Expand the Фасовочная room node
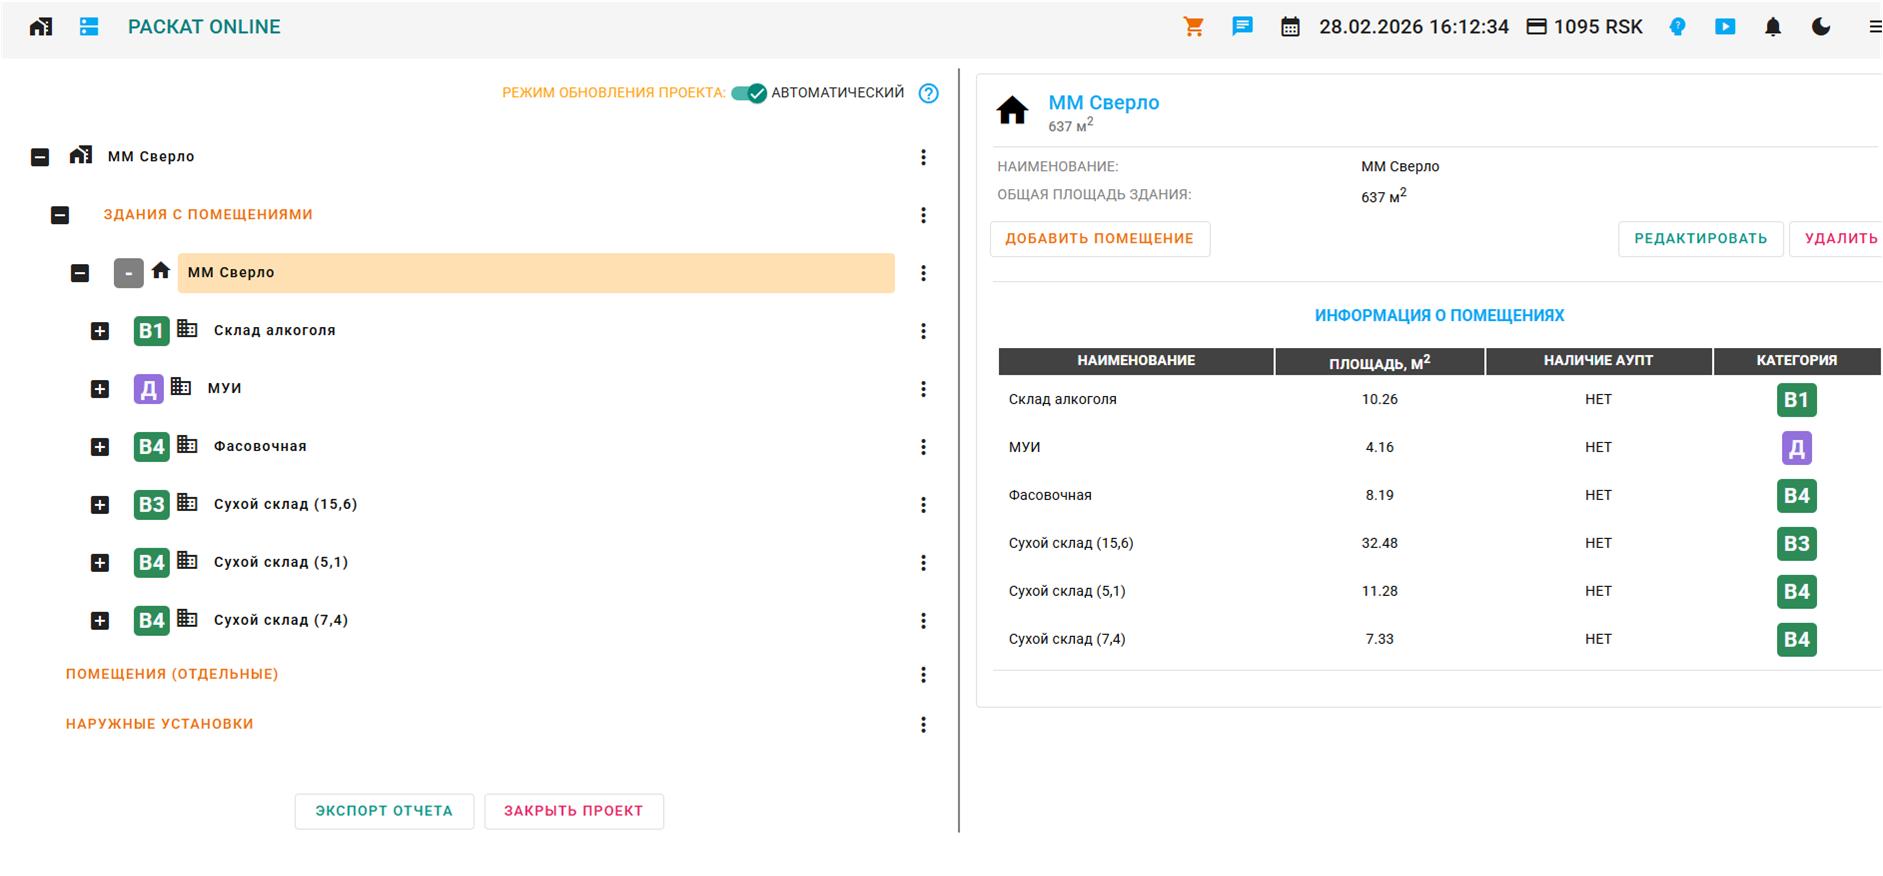 click(100, 447)
